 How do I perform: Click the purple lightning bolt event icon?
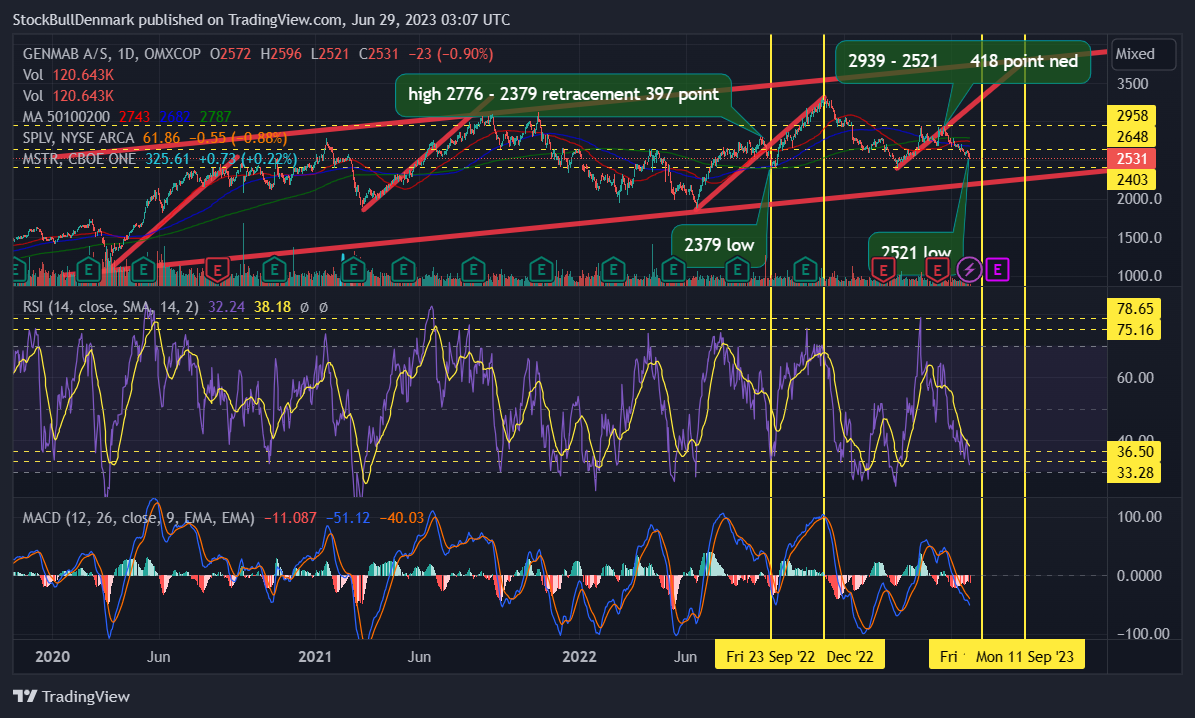pyautogui.click(x=969, y=269)
